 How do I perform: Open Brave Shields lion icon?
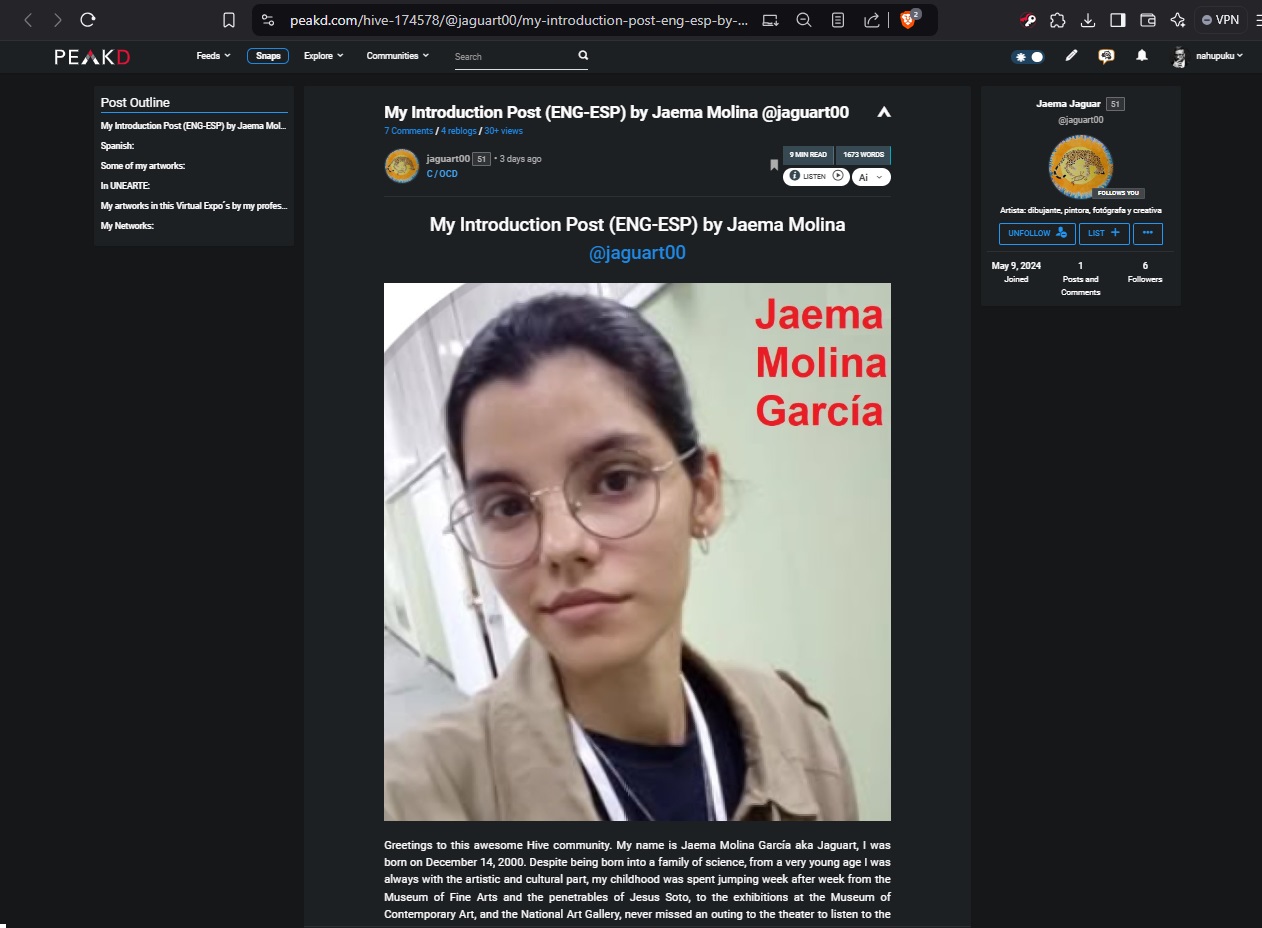tap(909, 19)
